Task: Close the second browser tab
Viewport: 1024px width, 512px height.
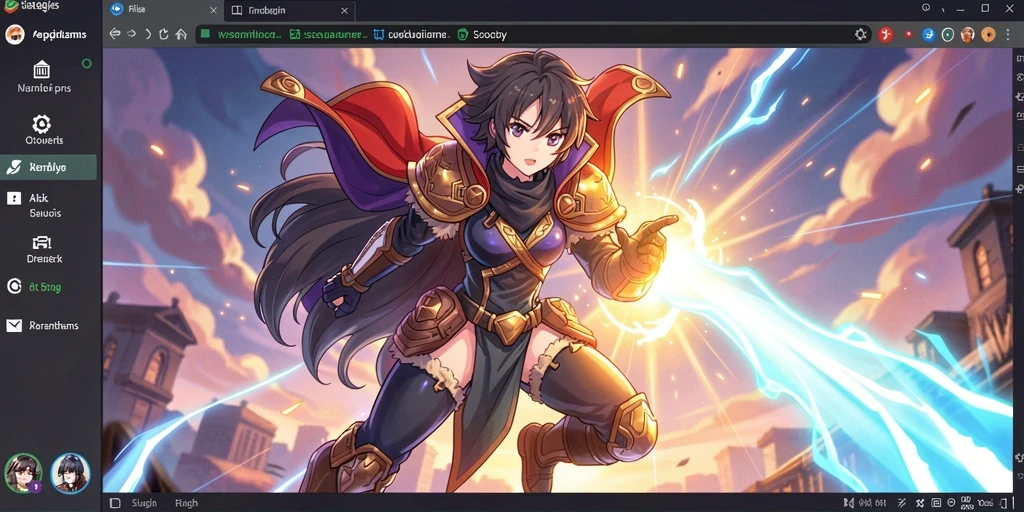Action: (x=344, y=10)
